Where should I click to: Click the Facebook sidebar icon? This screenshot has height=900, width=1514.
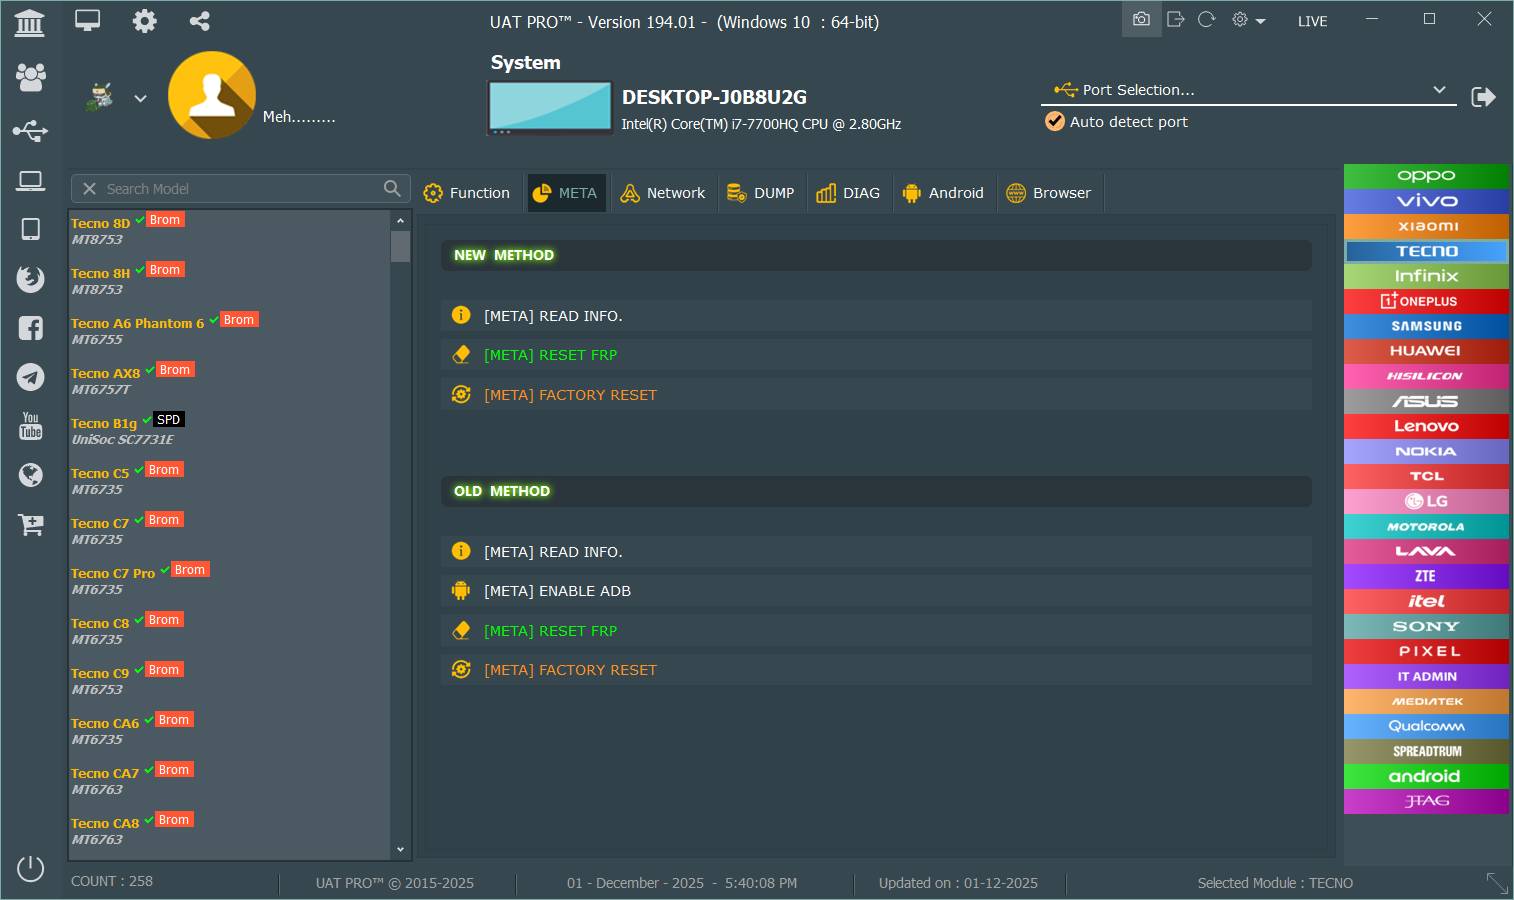coord(31,327)
